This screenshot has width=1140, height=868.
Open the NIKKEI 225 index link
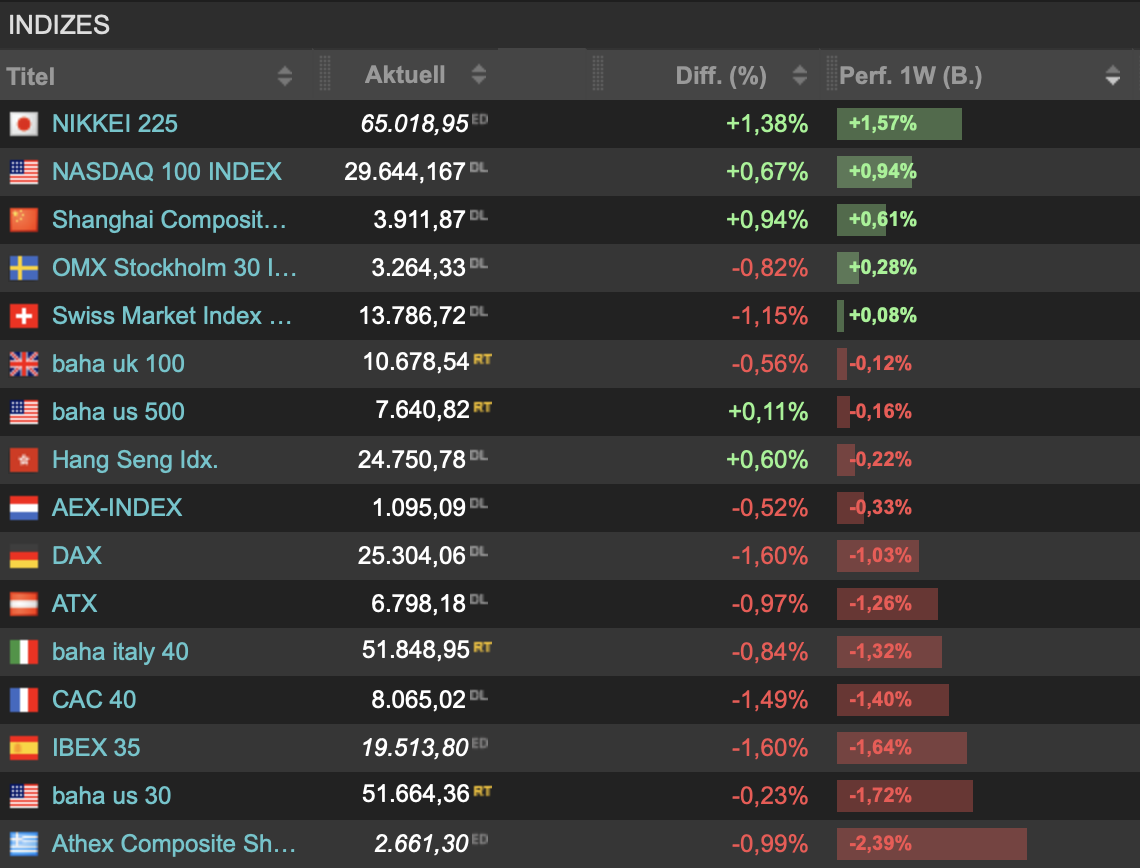tap(115, 124)
